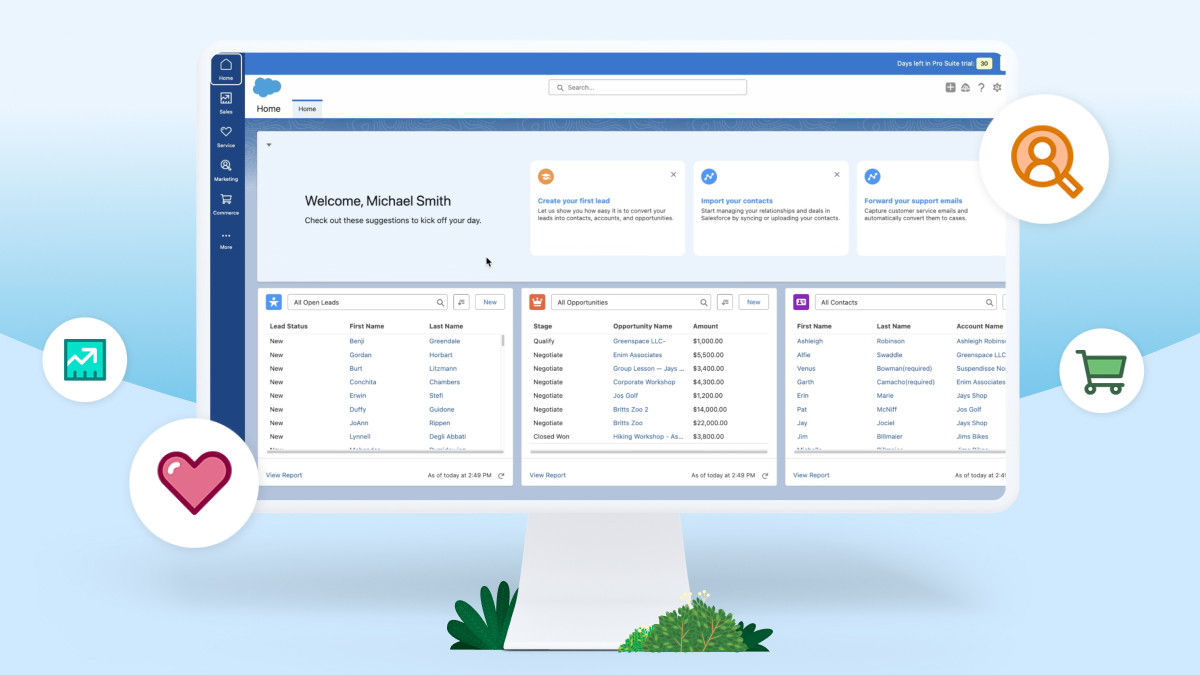The height and width of the screenshot is (675, 1200).
Task: Click New to create an opportunity
Action: click(753, 301)
